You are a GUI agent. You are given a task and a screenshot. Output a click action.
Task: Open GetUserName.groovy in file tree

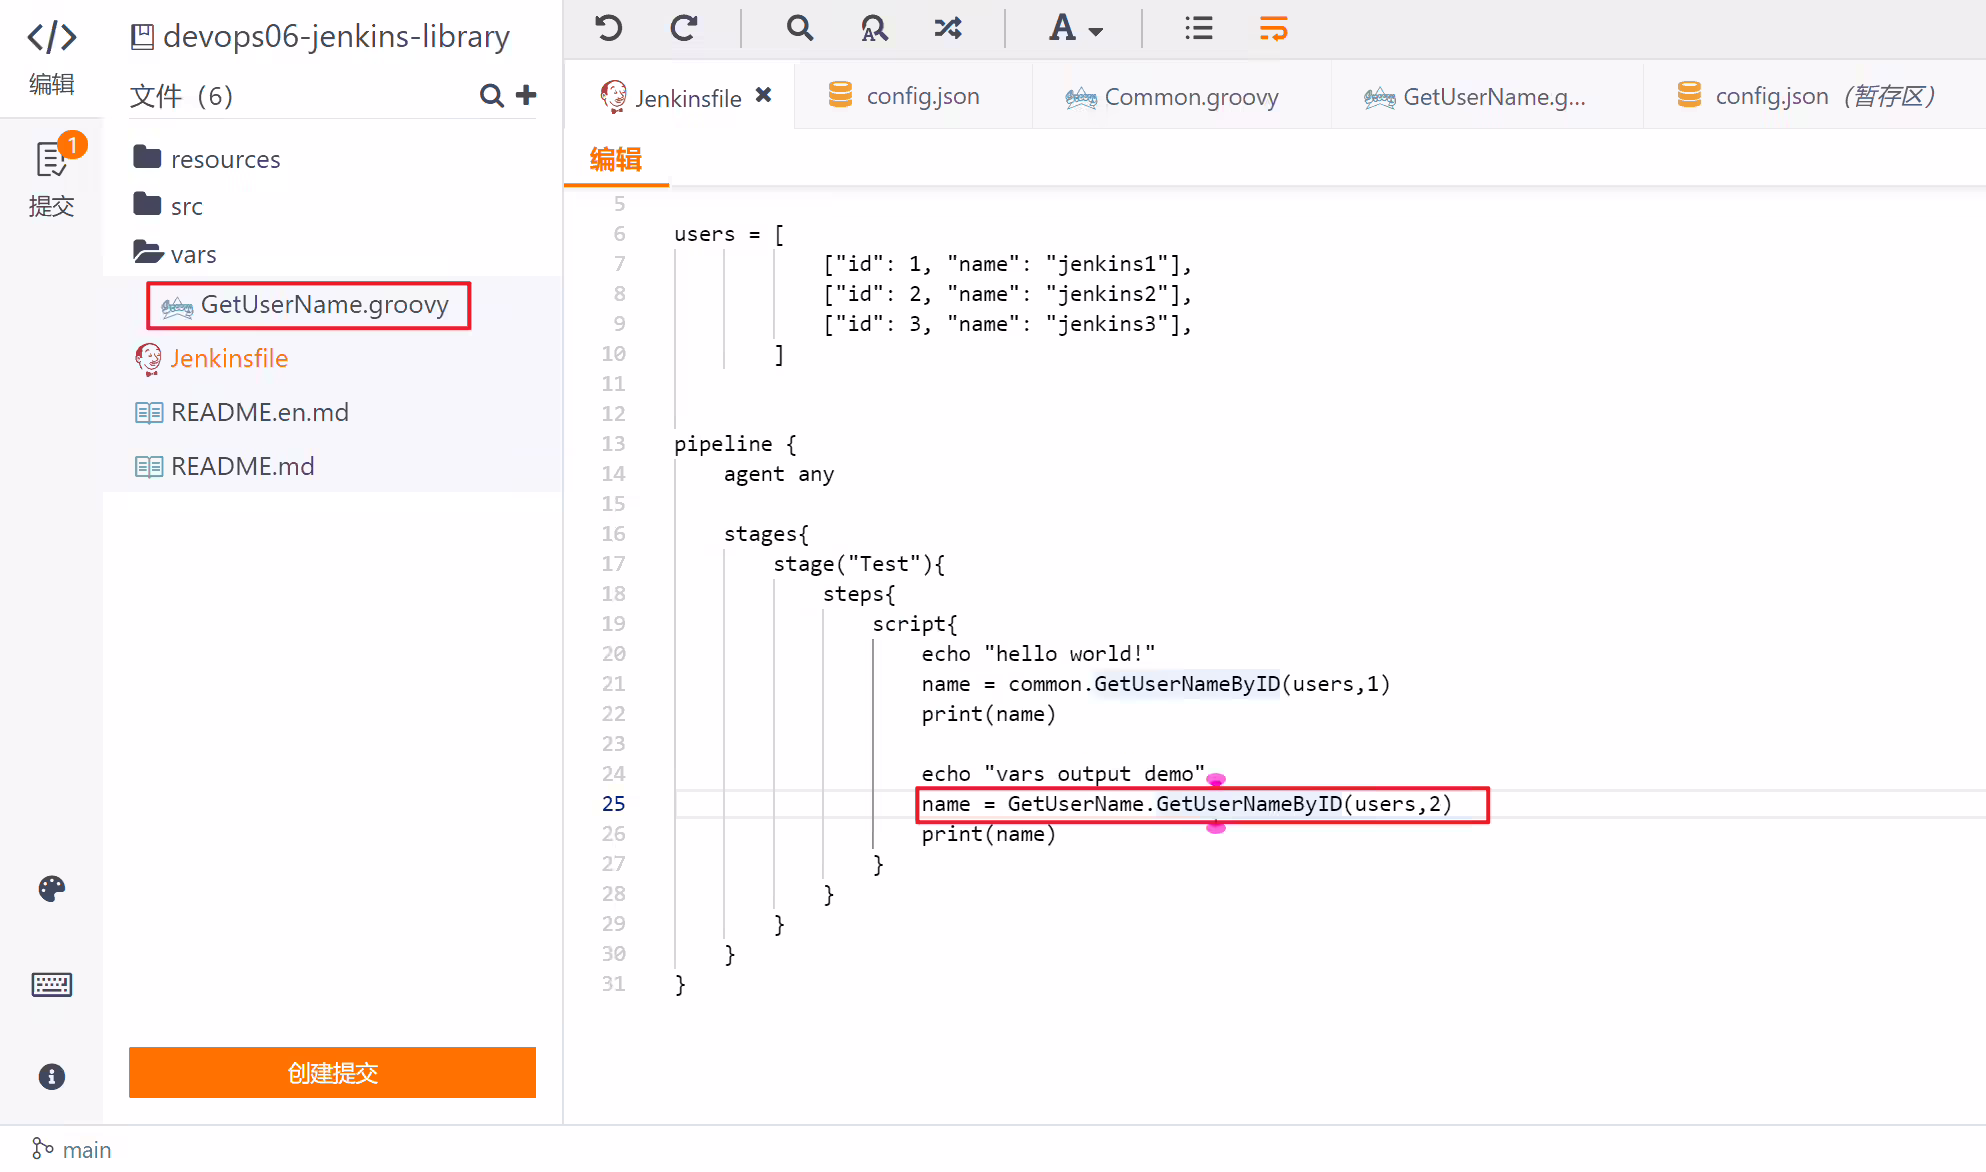point(308,305)
